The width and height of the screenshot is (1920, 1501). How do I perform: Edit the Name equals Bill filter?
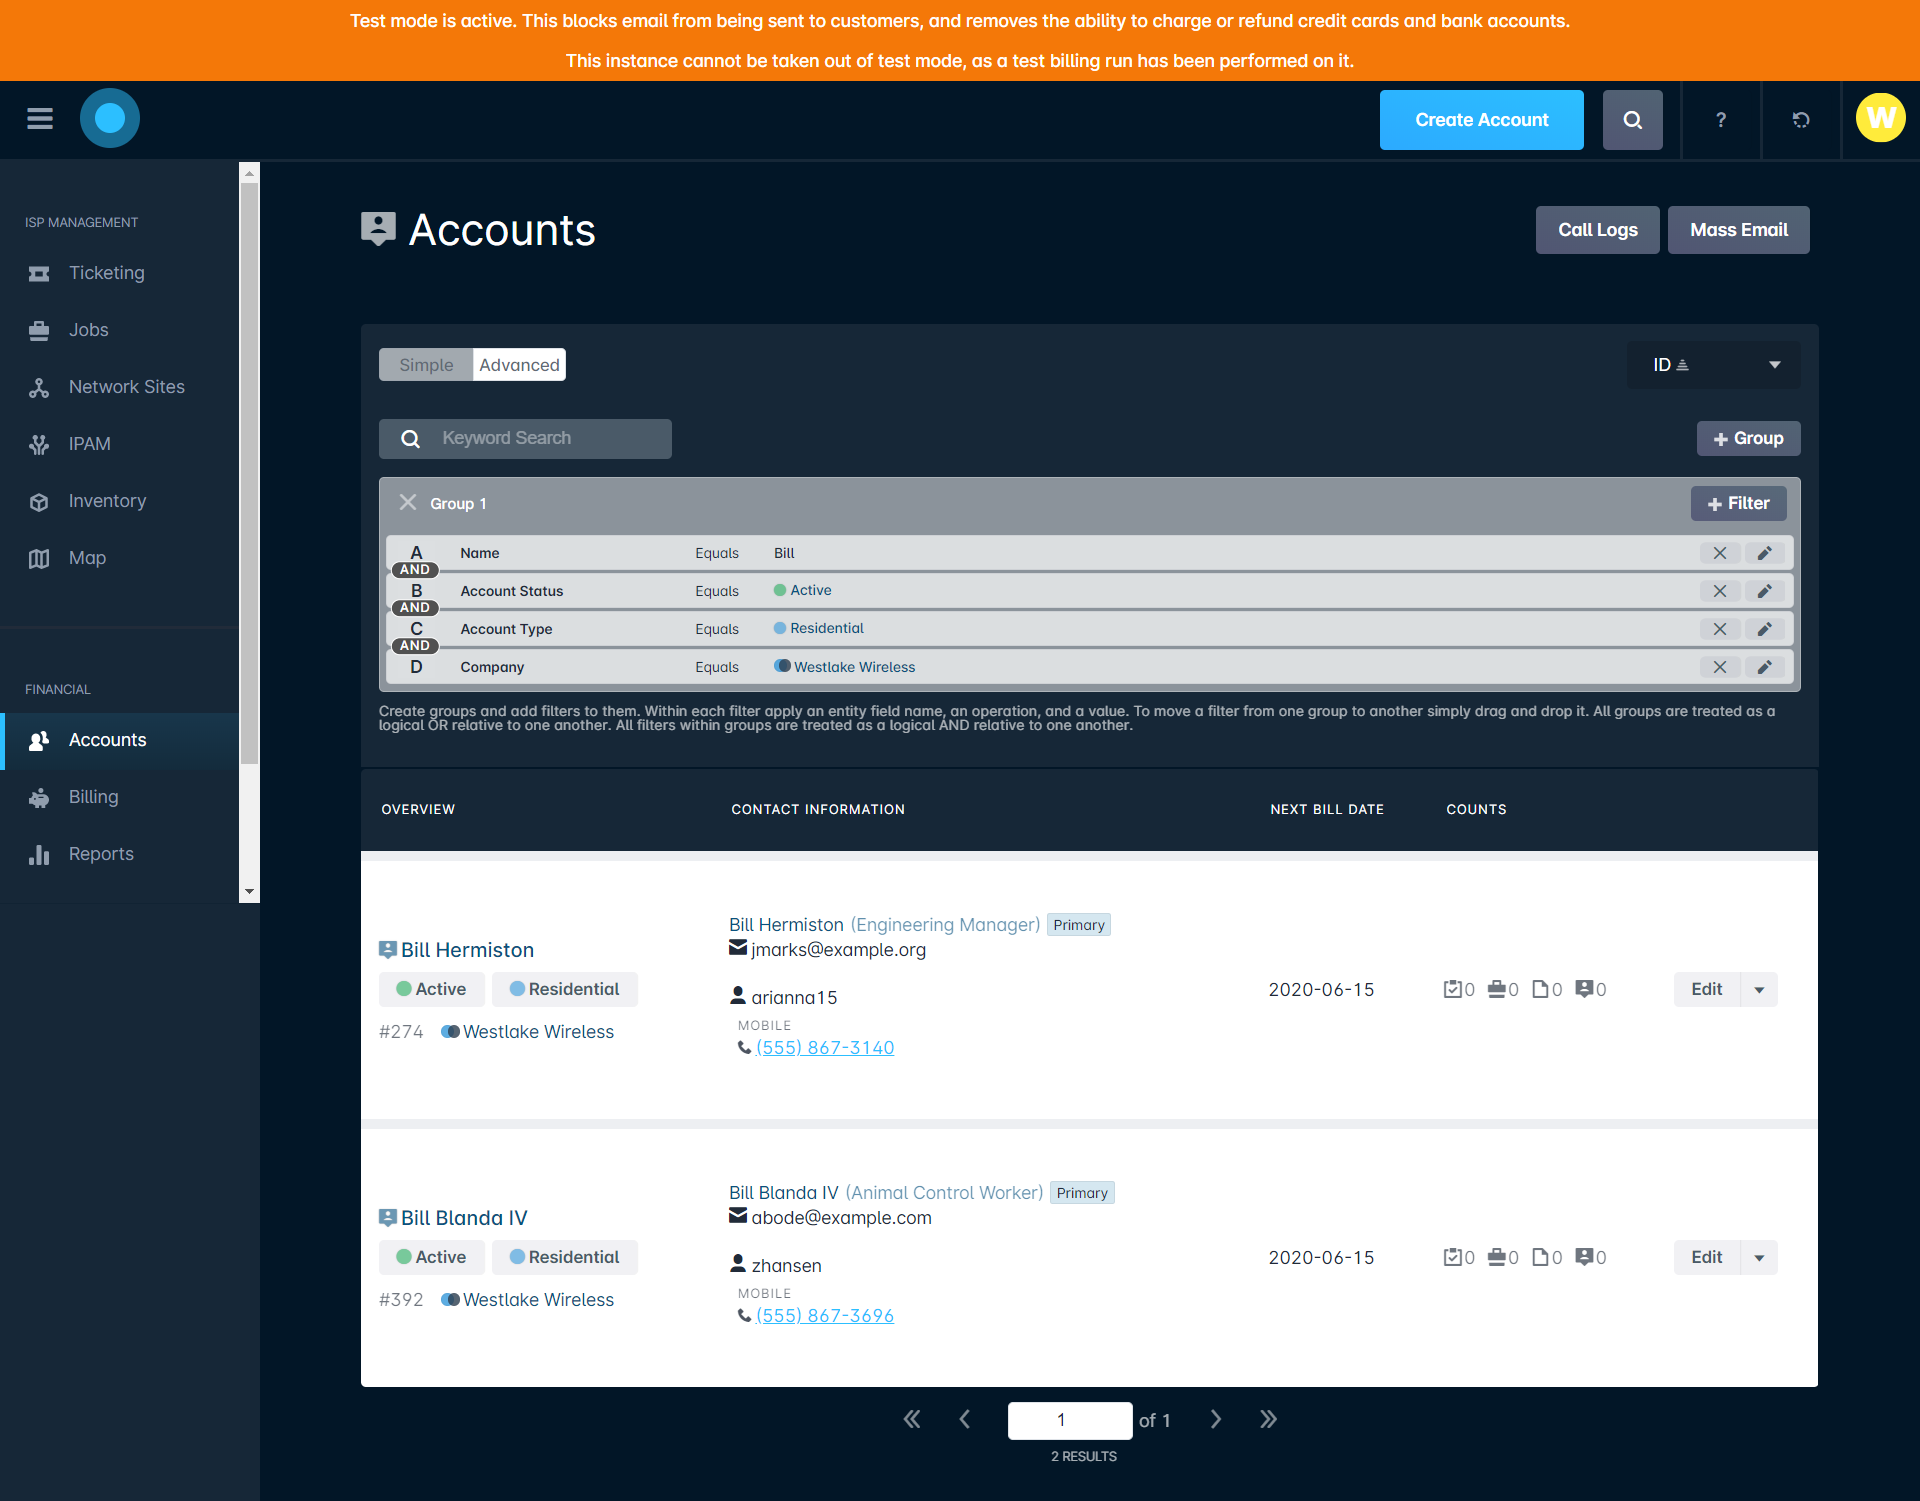click(x=1765, y=553)
